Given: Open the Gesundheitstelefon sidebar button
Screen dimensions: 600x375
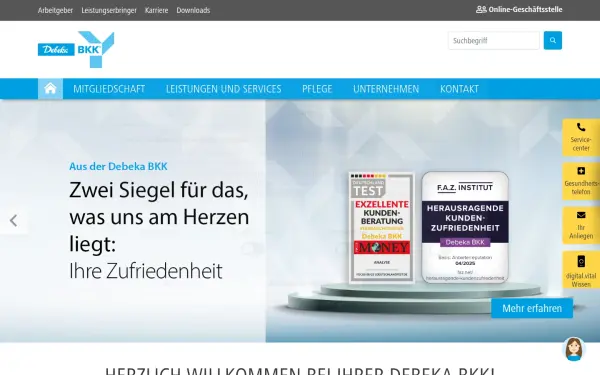Looking at the screenshot, I should tap(581, 181).
